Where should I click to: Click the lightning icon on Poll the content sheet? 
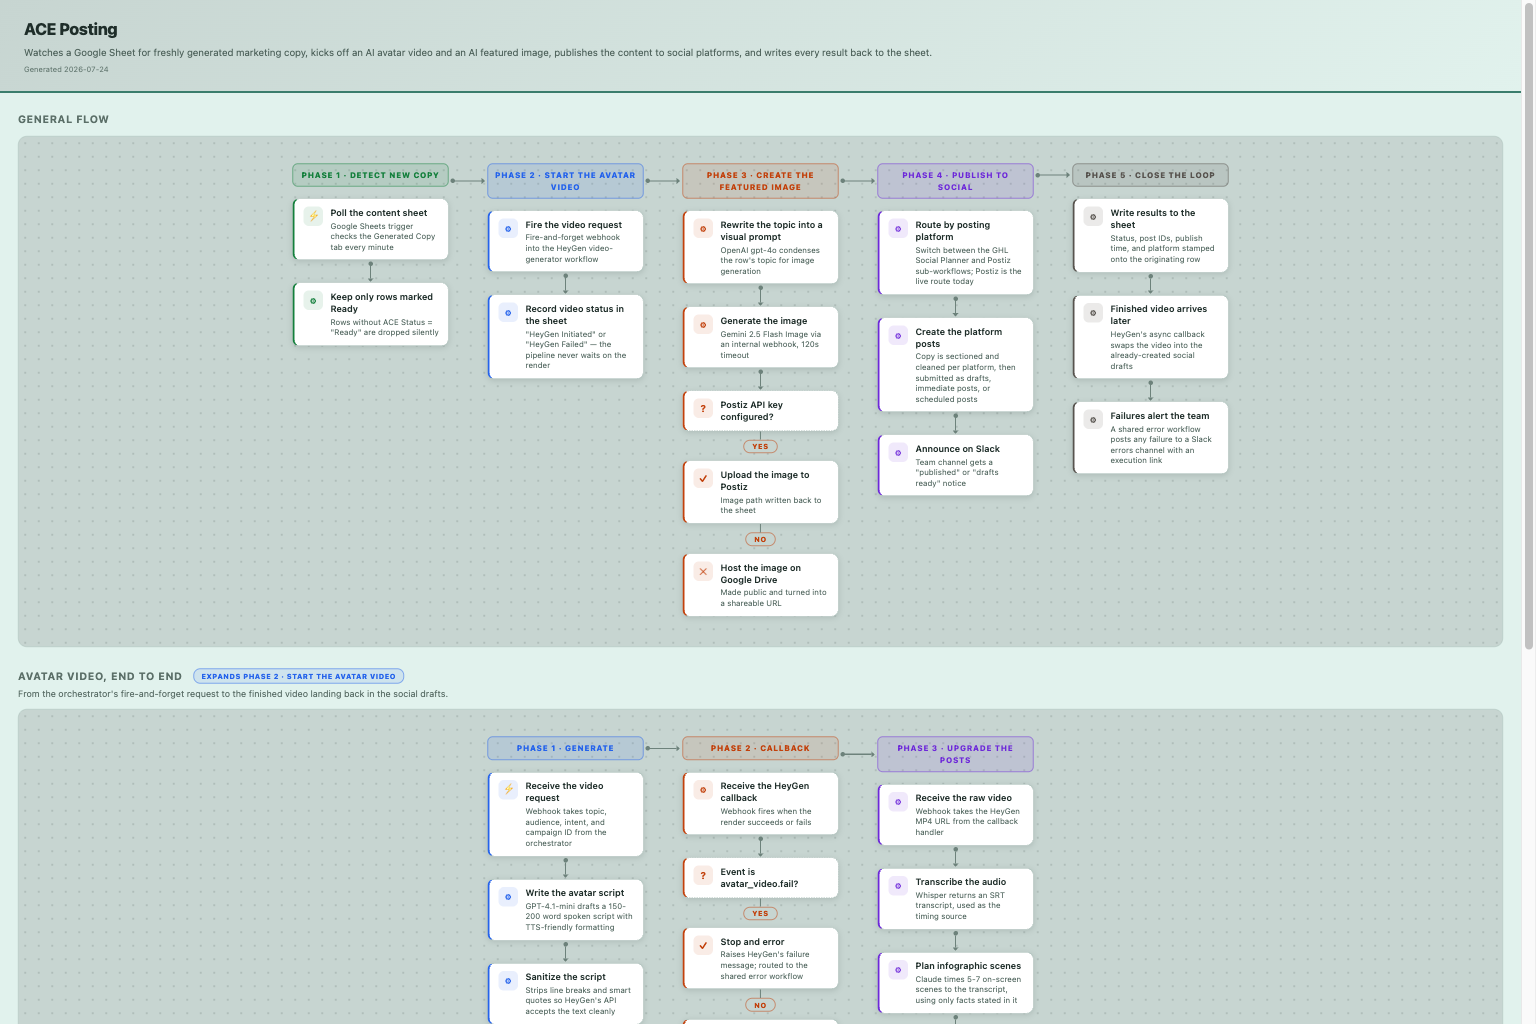click(x=313, y=216)
